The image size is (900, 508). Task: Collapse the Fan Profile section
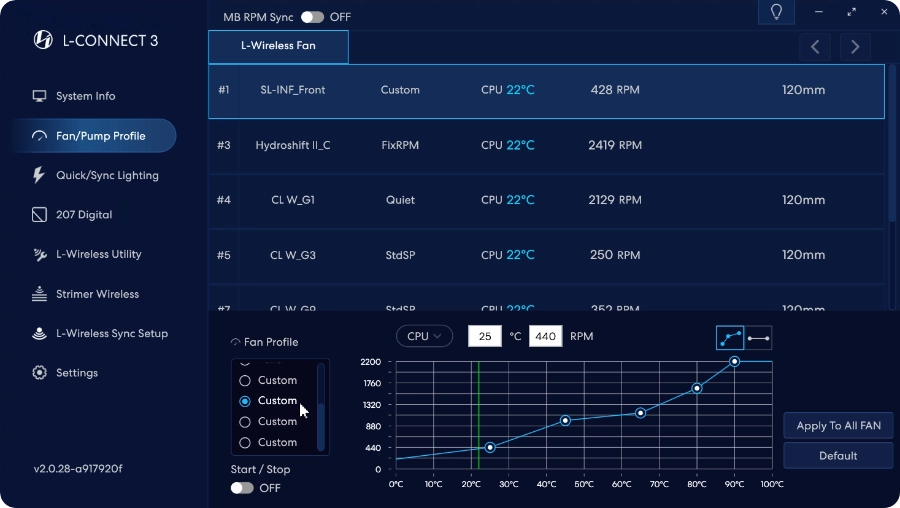click(236, 342)
